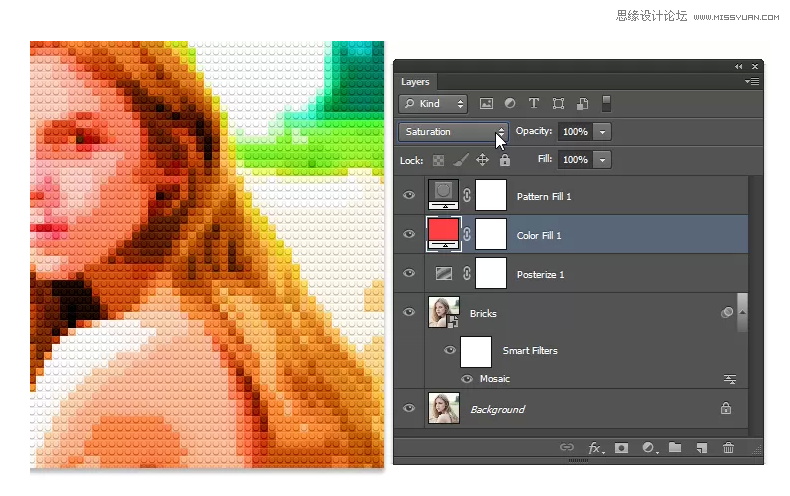Add a layer mask icon
The width and height of the screenshot is (790, 496).
621,448
